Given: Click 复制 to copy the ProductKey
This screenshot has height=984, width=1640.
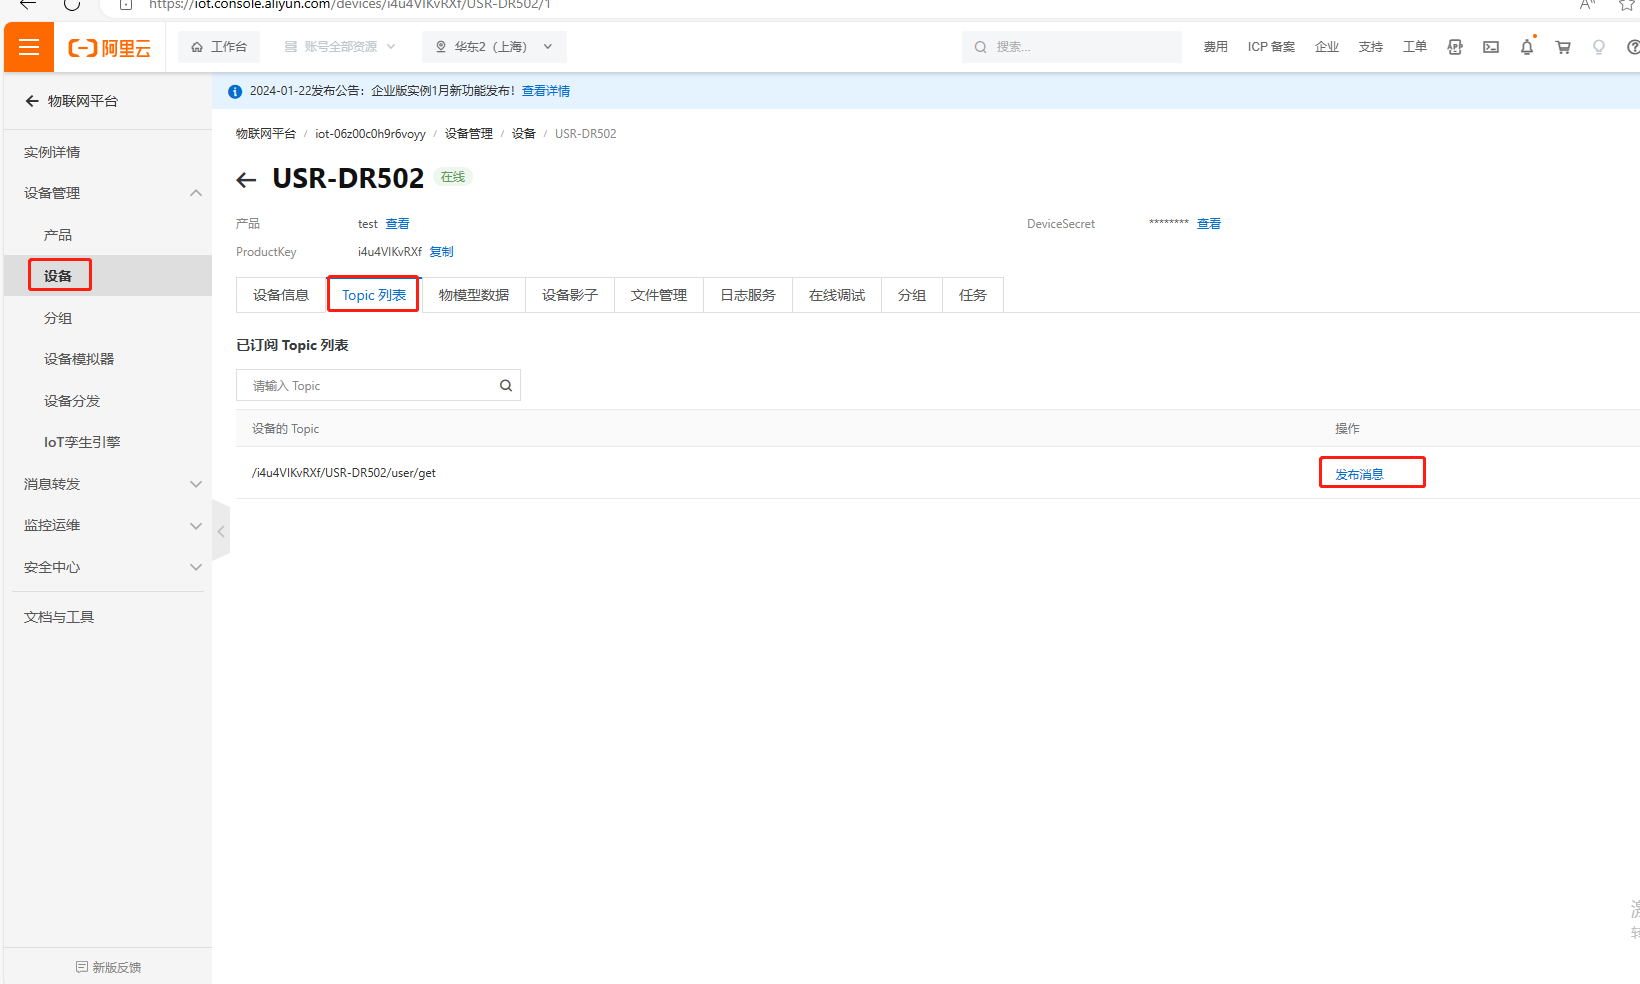Looking at the screenshot, I should click(x=441, y=252).
